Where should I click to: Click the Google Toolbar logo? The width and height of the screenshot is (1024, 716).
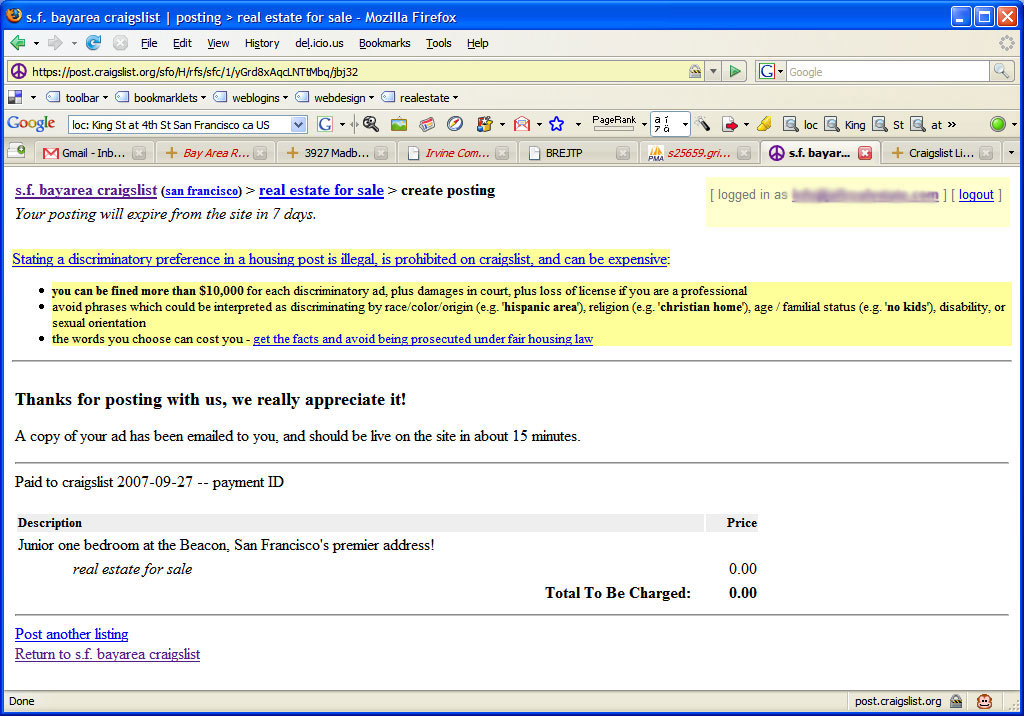pyautogui.click(x=31, y=123)
